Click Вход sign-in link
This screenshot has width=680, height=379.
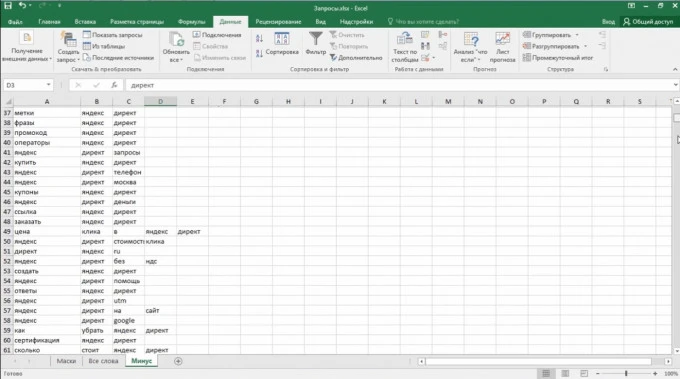pyautogui.click(x=608, y=21)
